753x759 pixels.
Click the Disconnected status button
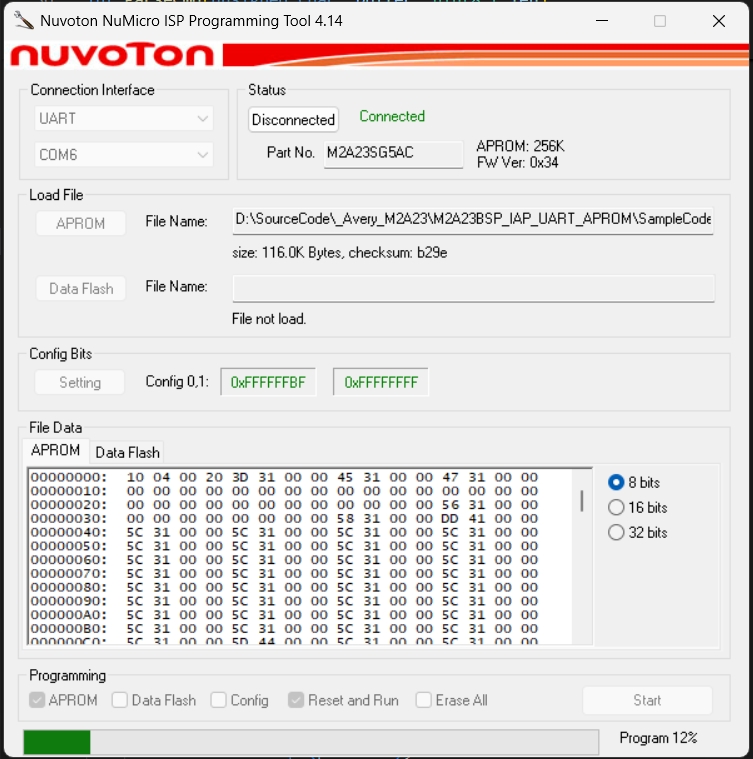pos(293,120)
